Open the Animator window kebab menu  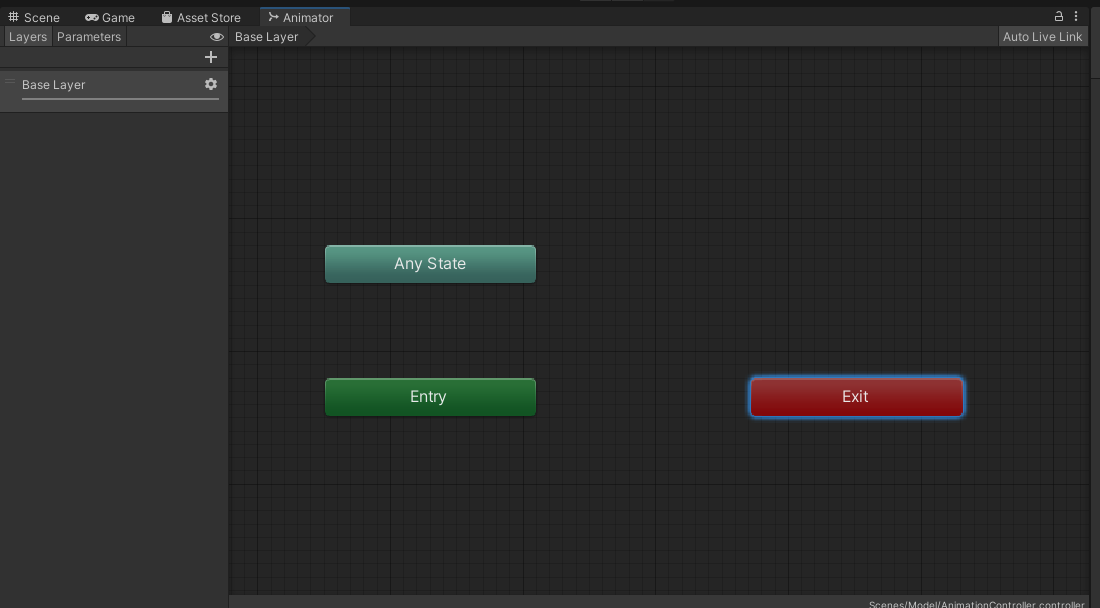point(1076,16)
